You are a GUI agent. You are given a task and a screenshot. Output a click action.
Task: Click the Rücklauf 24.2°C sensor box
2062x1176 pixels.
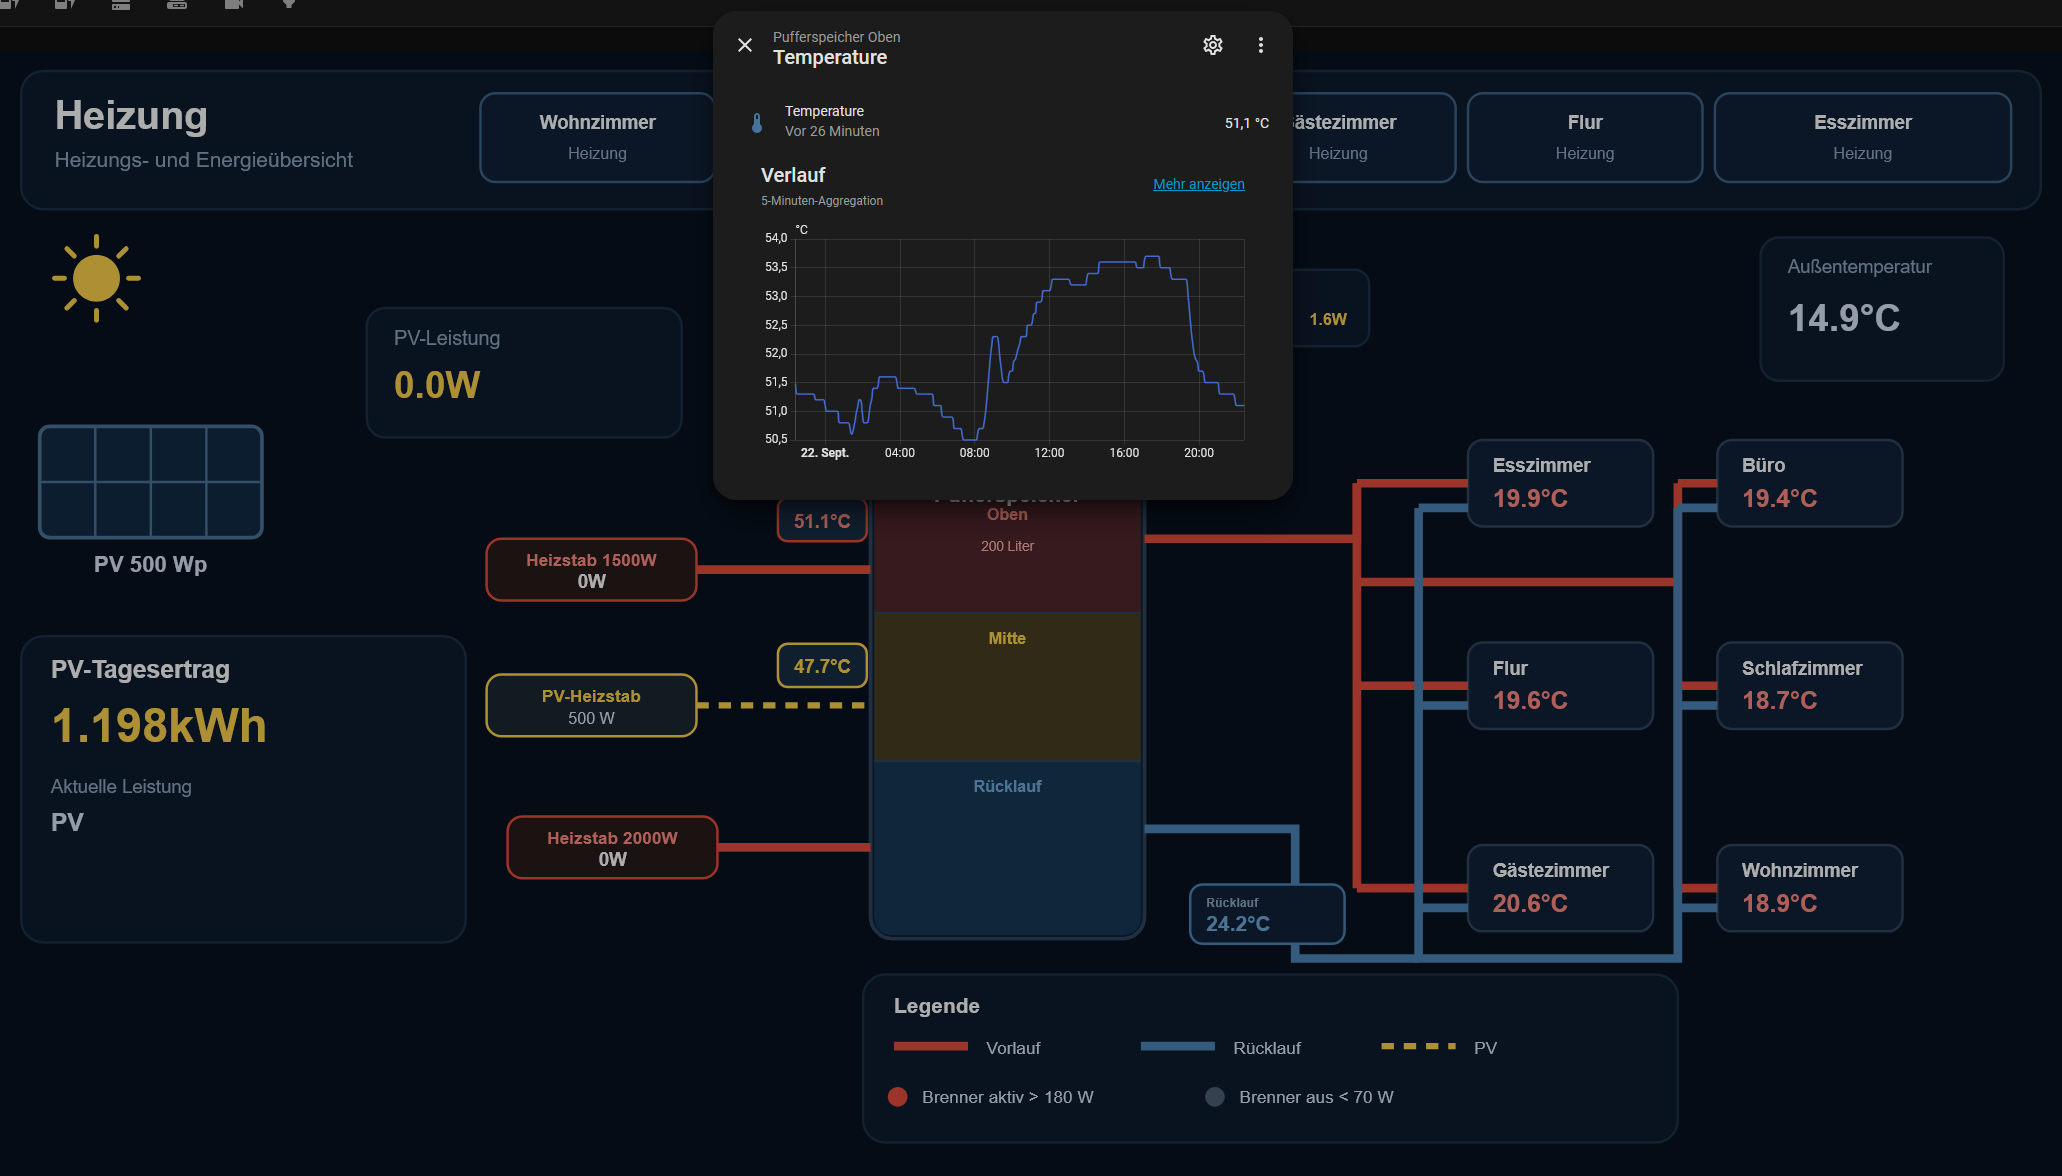[1266, 914]
